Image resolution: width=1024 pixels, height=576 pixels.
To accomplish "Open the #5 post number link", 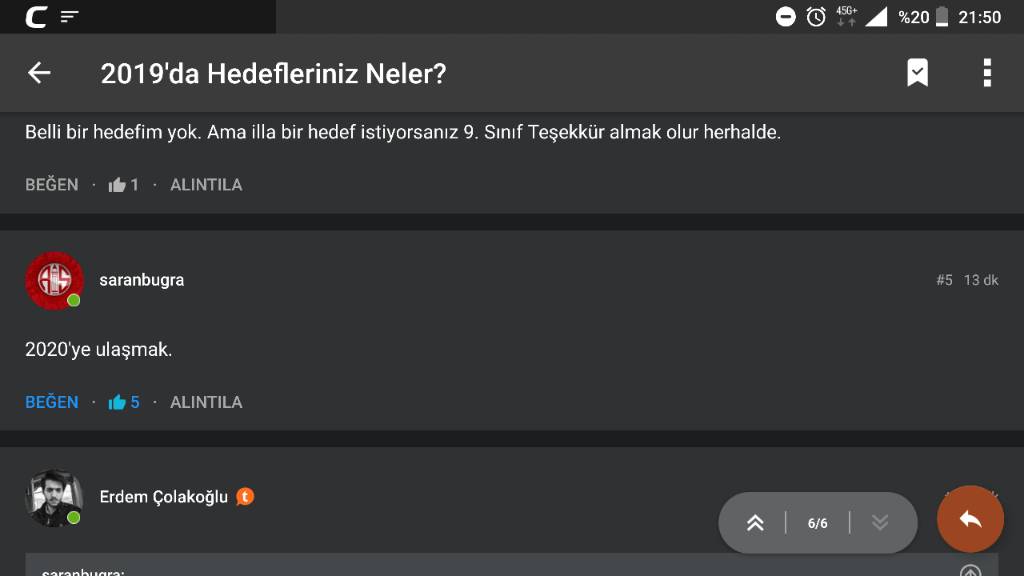I will [x=944, y=280].
